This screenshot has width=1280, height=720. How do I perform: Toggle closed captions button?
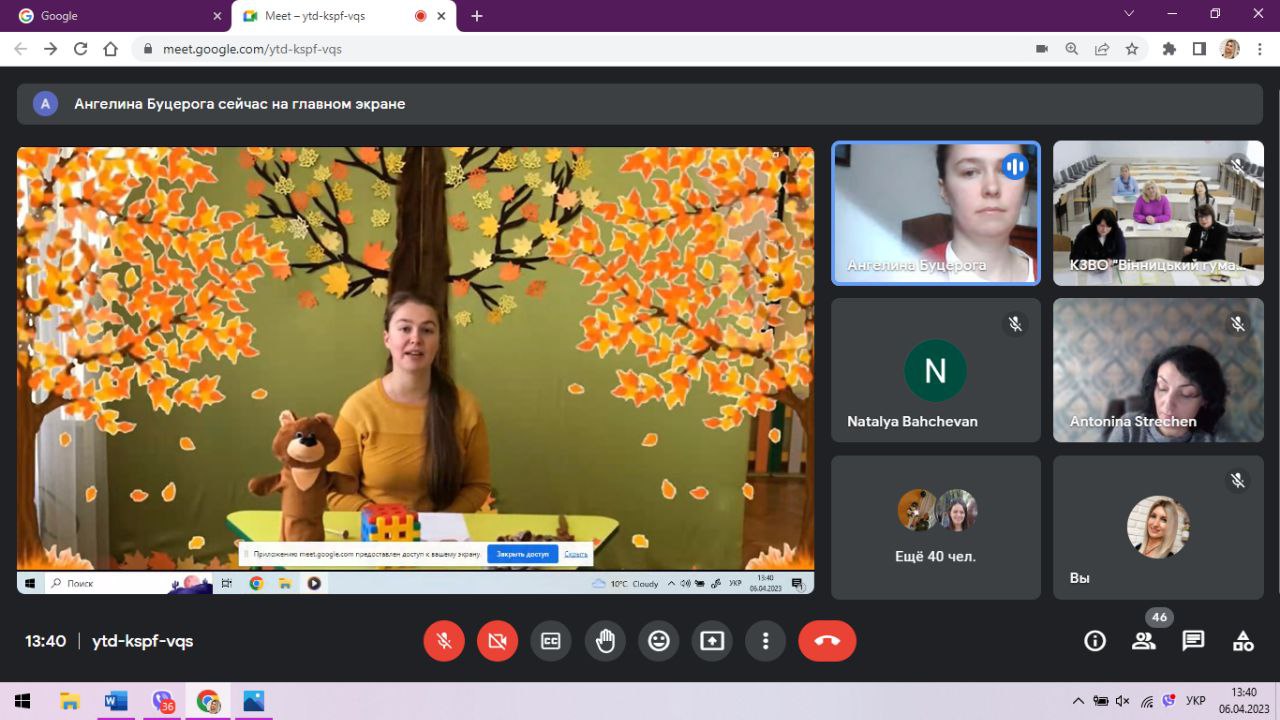tap(551, 641)
